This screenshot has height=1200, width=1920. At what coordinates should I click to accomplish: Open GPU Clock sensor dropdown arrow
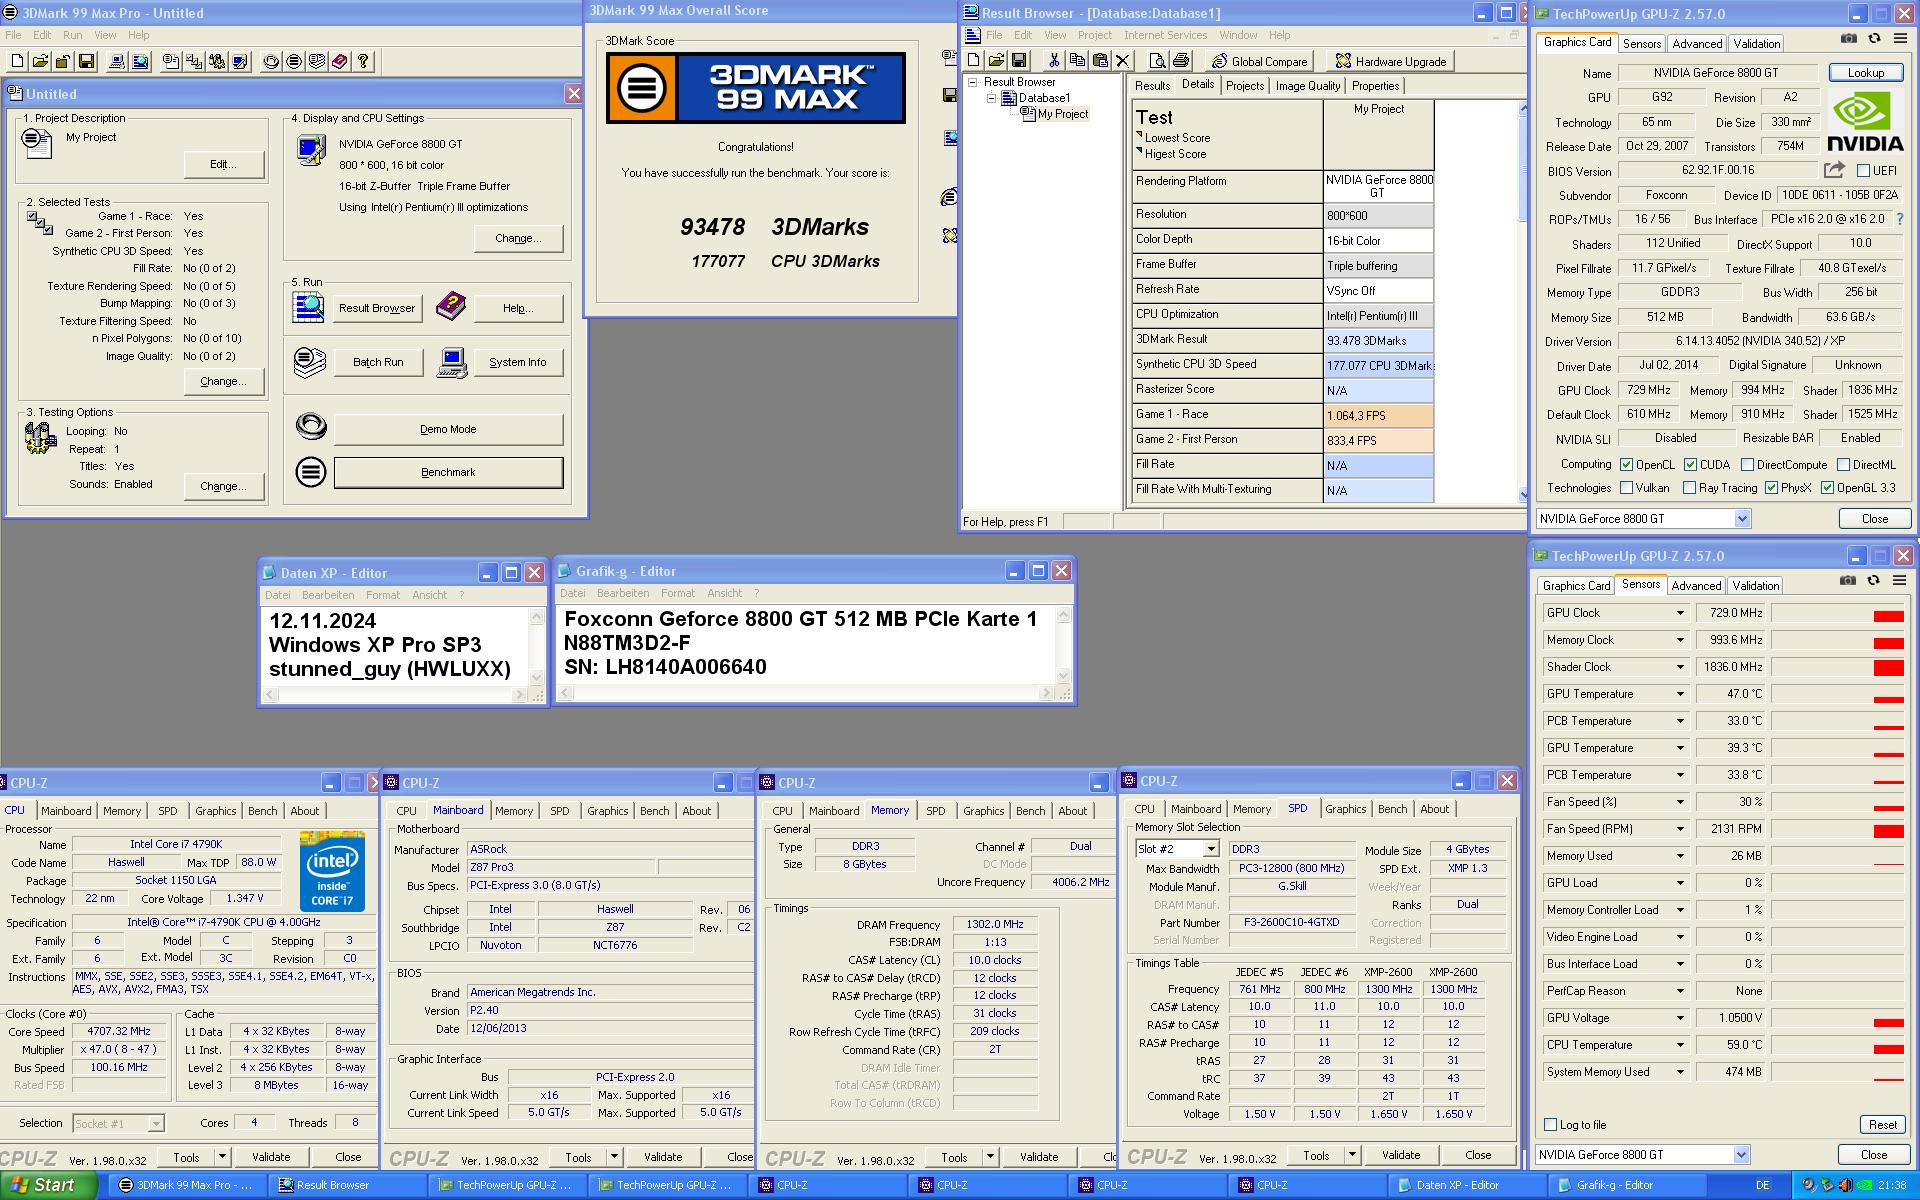(1679, 613)
